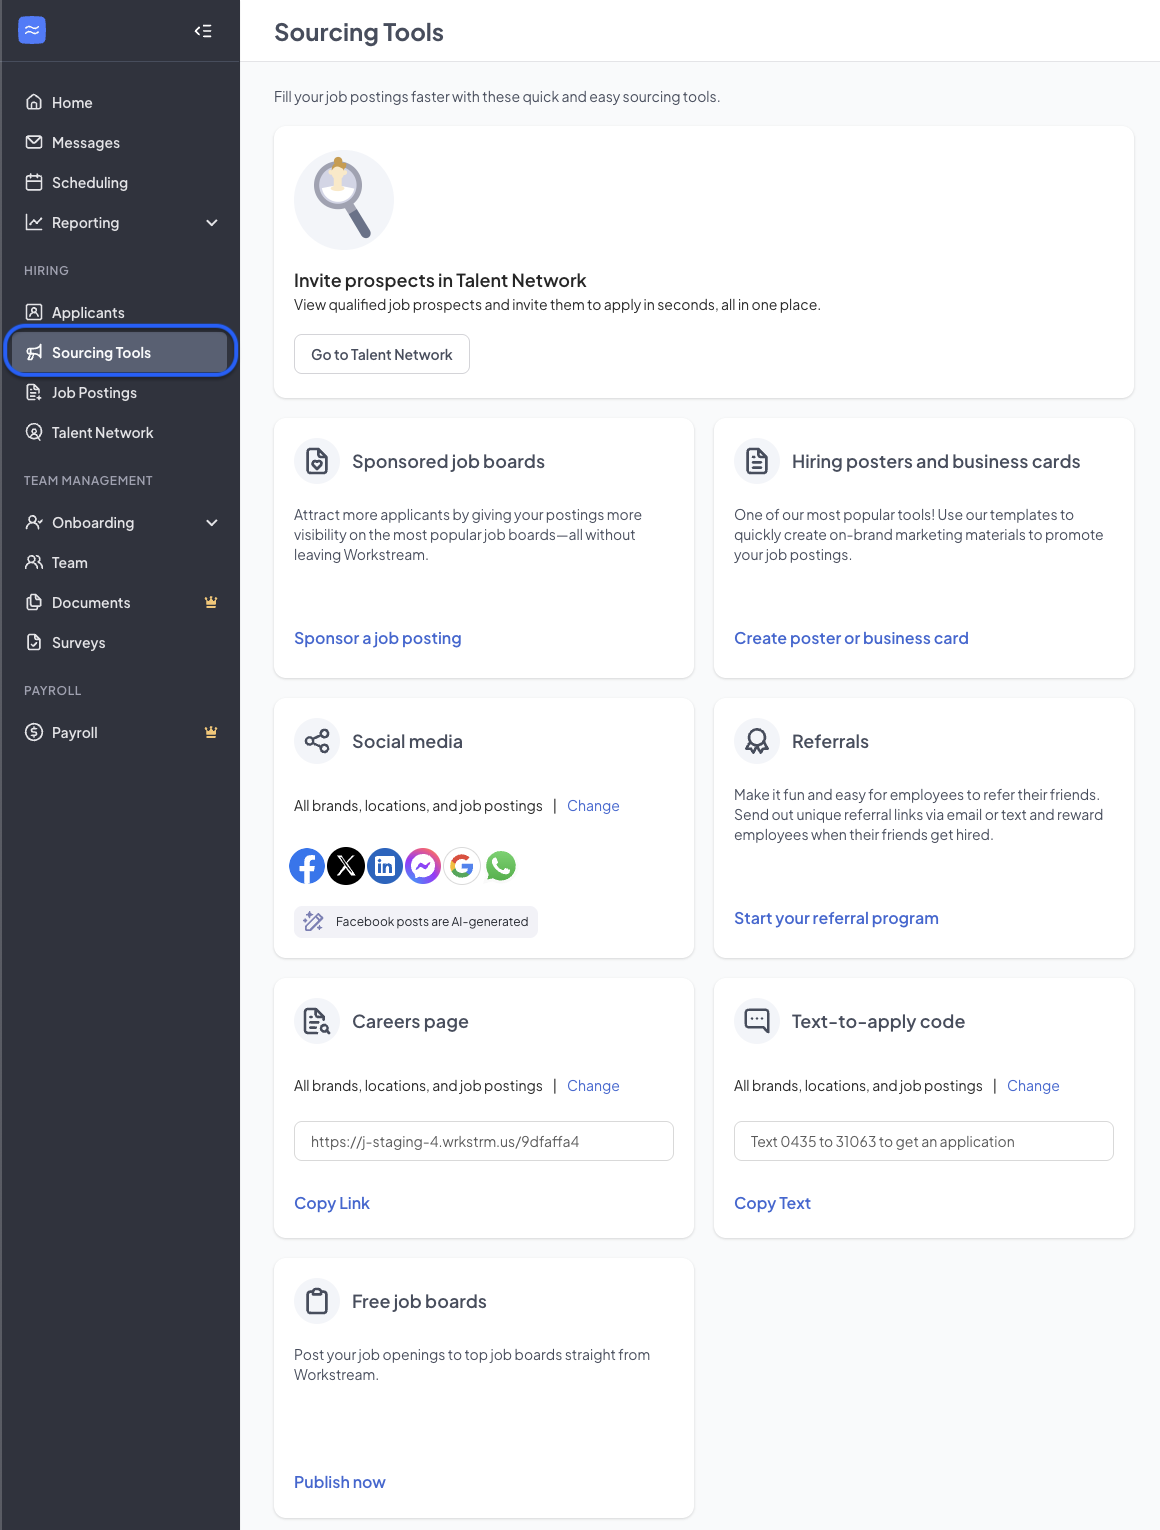Click the Facebook share icon
The width and height of the screenshot is (1160, 1530).
(307, 866)
